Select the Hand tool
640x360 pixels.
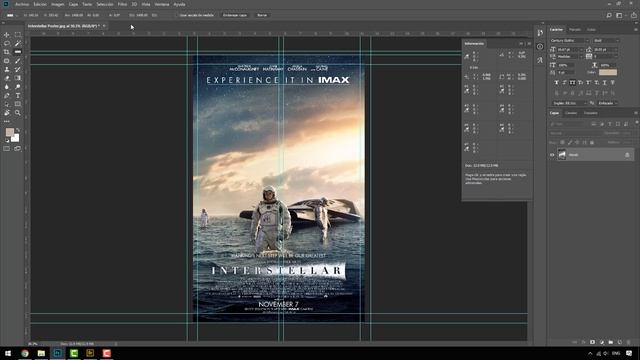pyautogui.click(x=7, y=113)
